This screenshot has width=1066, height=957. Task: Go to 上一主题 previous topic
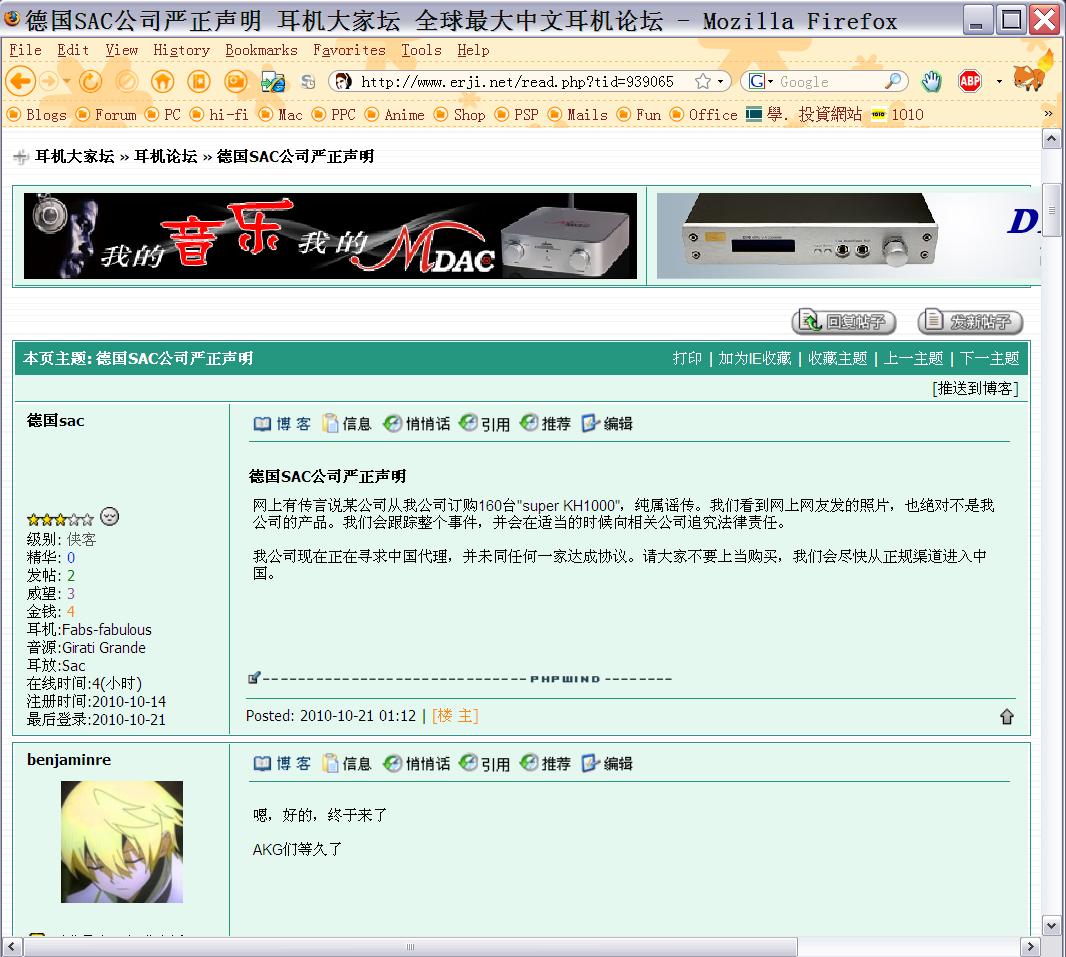pyautogui.click(x=913, y=358)
